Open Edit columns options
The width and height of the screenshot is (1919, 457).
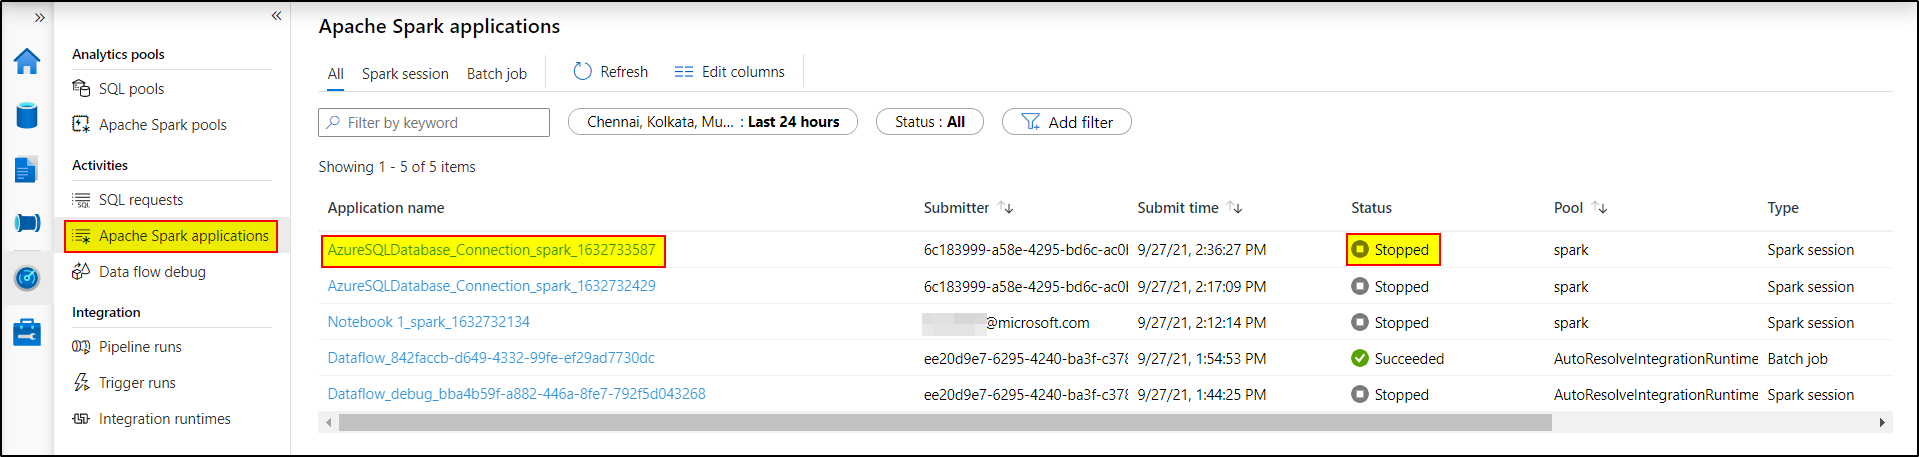[x=729, y=72]
